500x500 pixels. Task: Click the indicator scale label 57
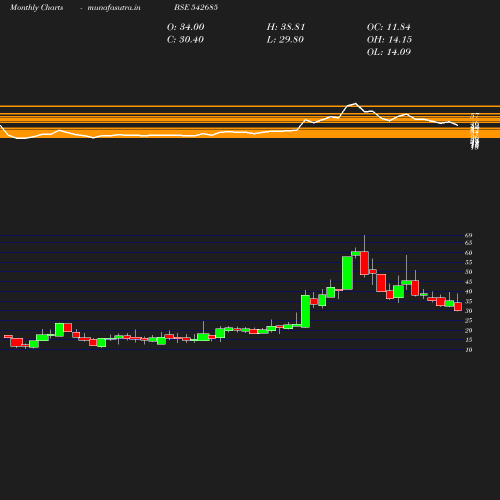[x=475, y=116]
